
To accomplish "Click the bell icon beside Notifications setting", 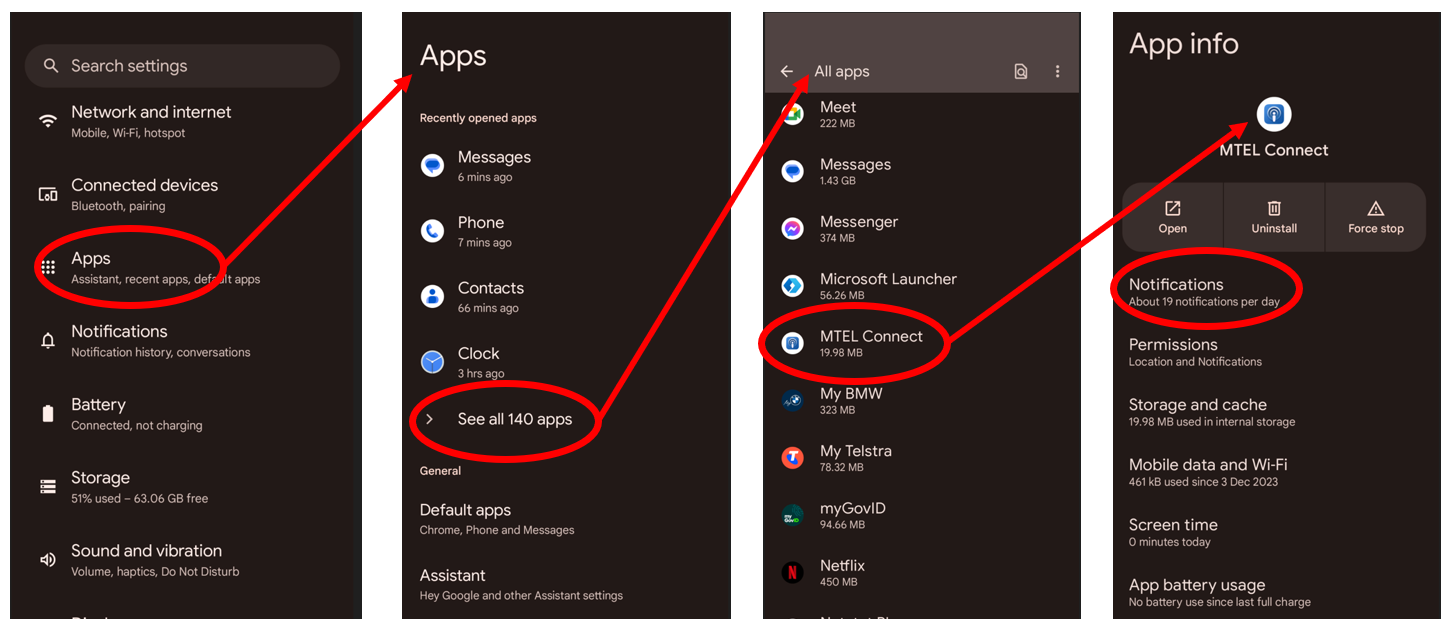I will [48, 341].
